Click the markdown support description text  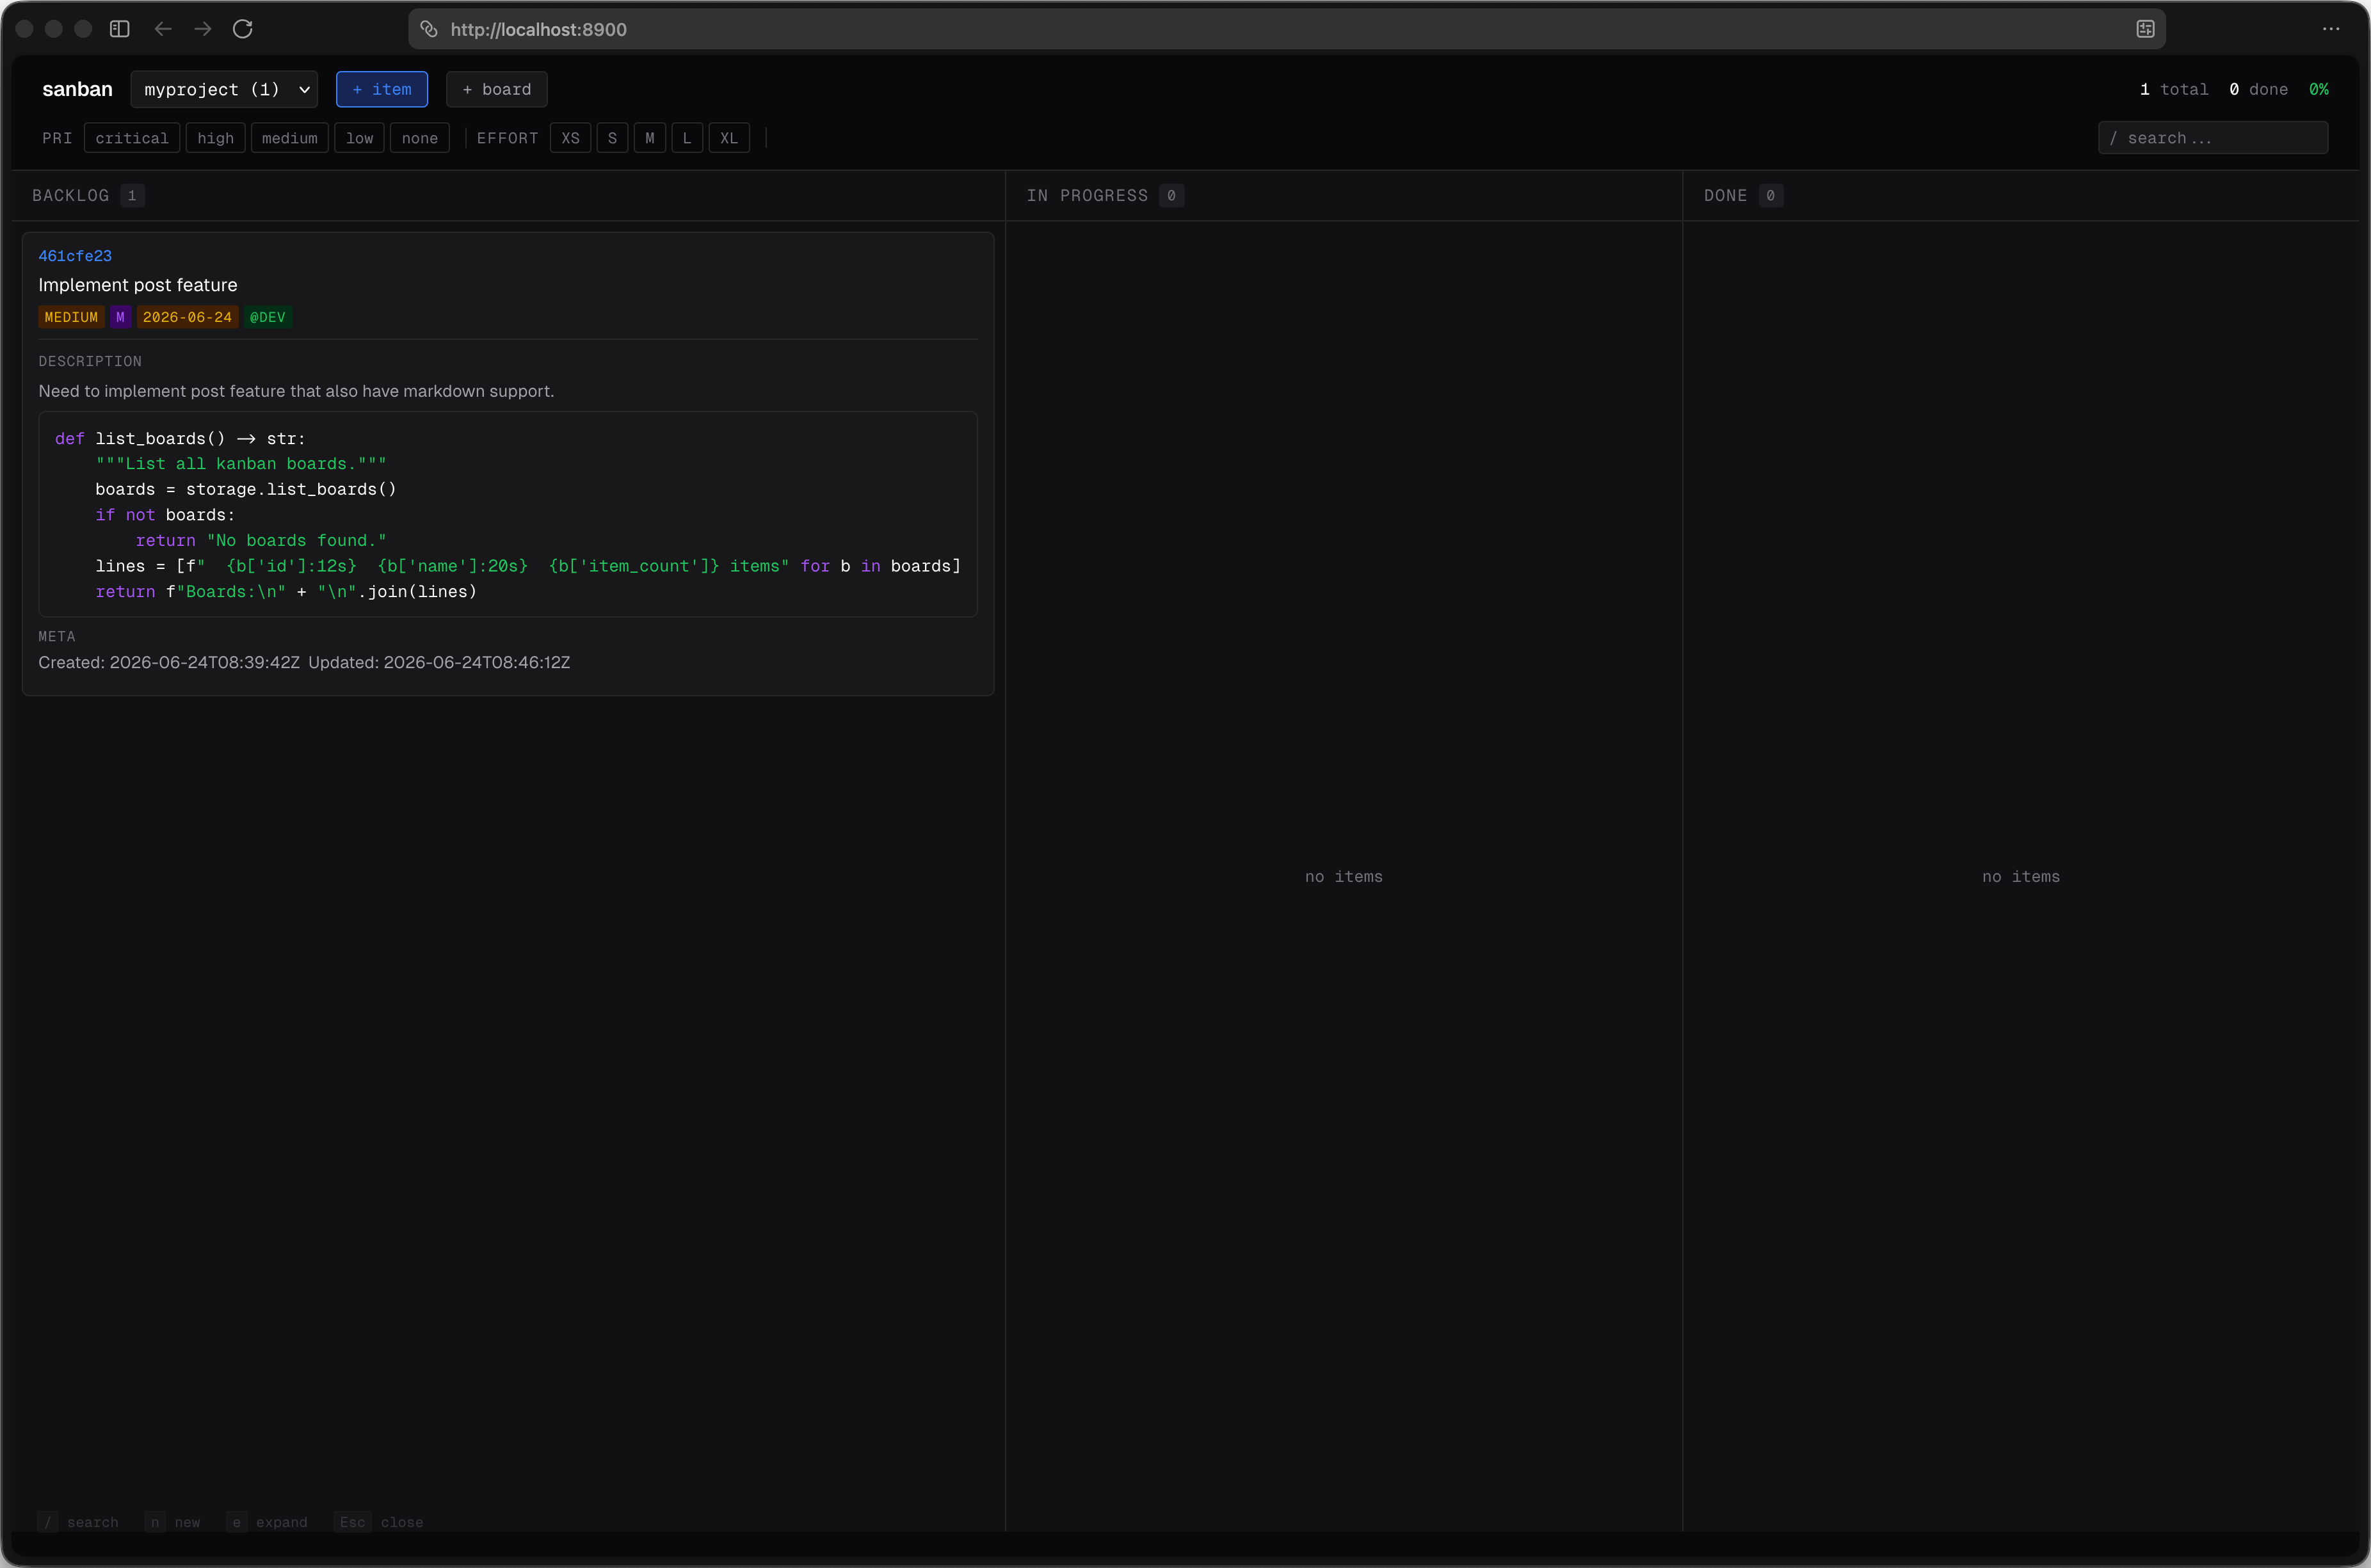pyautogui.click(x=296, y=391)
